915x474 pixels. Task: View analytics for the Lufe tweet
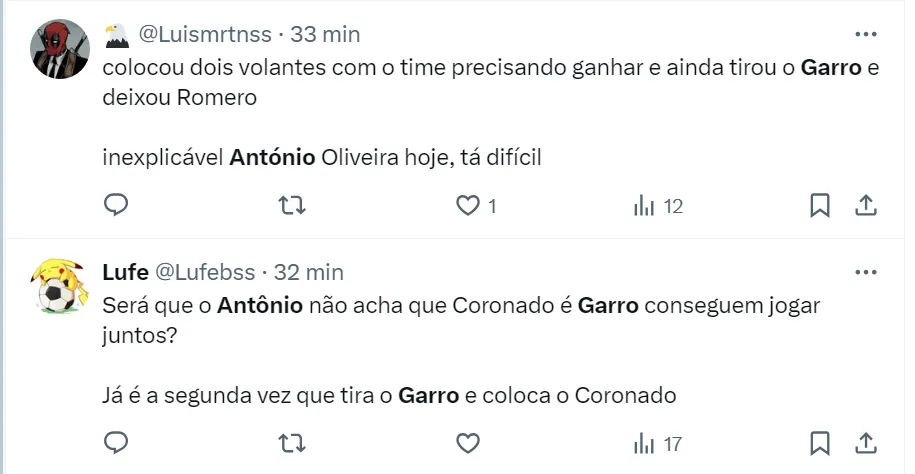coord(645,443)
